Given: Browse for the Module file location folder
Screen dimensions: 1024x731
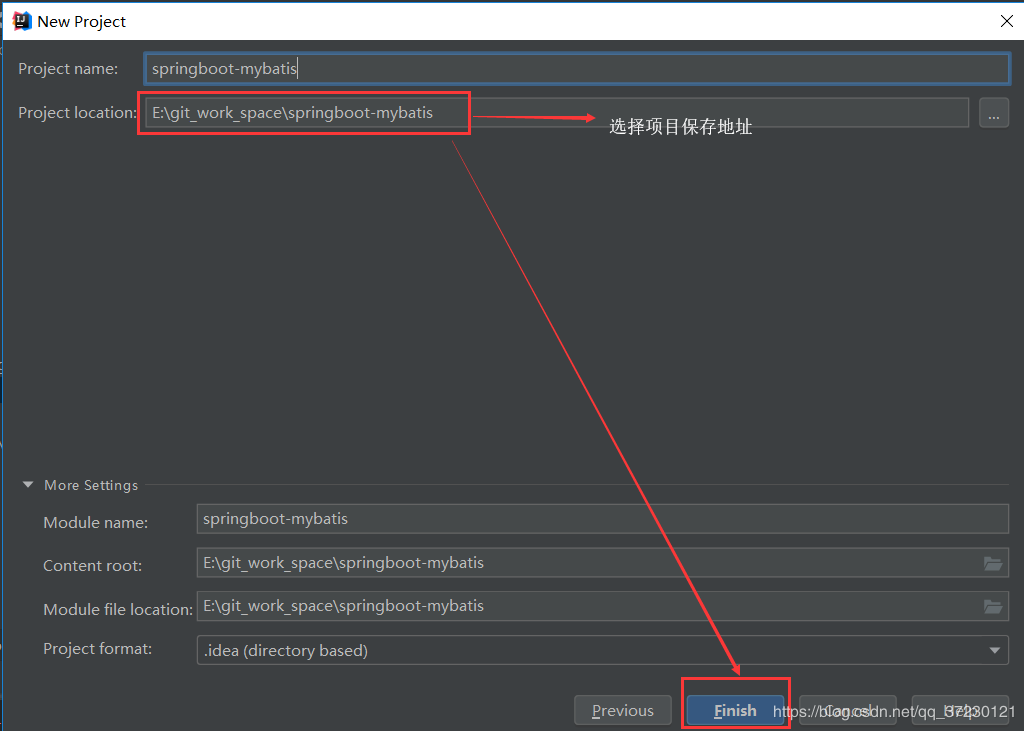Looking at the screenshot, I should [993, 607].
